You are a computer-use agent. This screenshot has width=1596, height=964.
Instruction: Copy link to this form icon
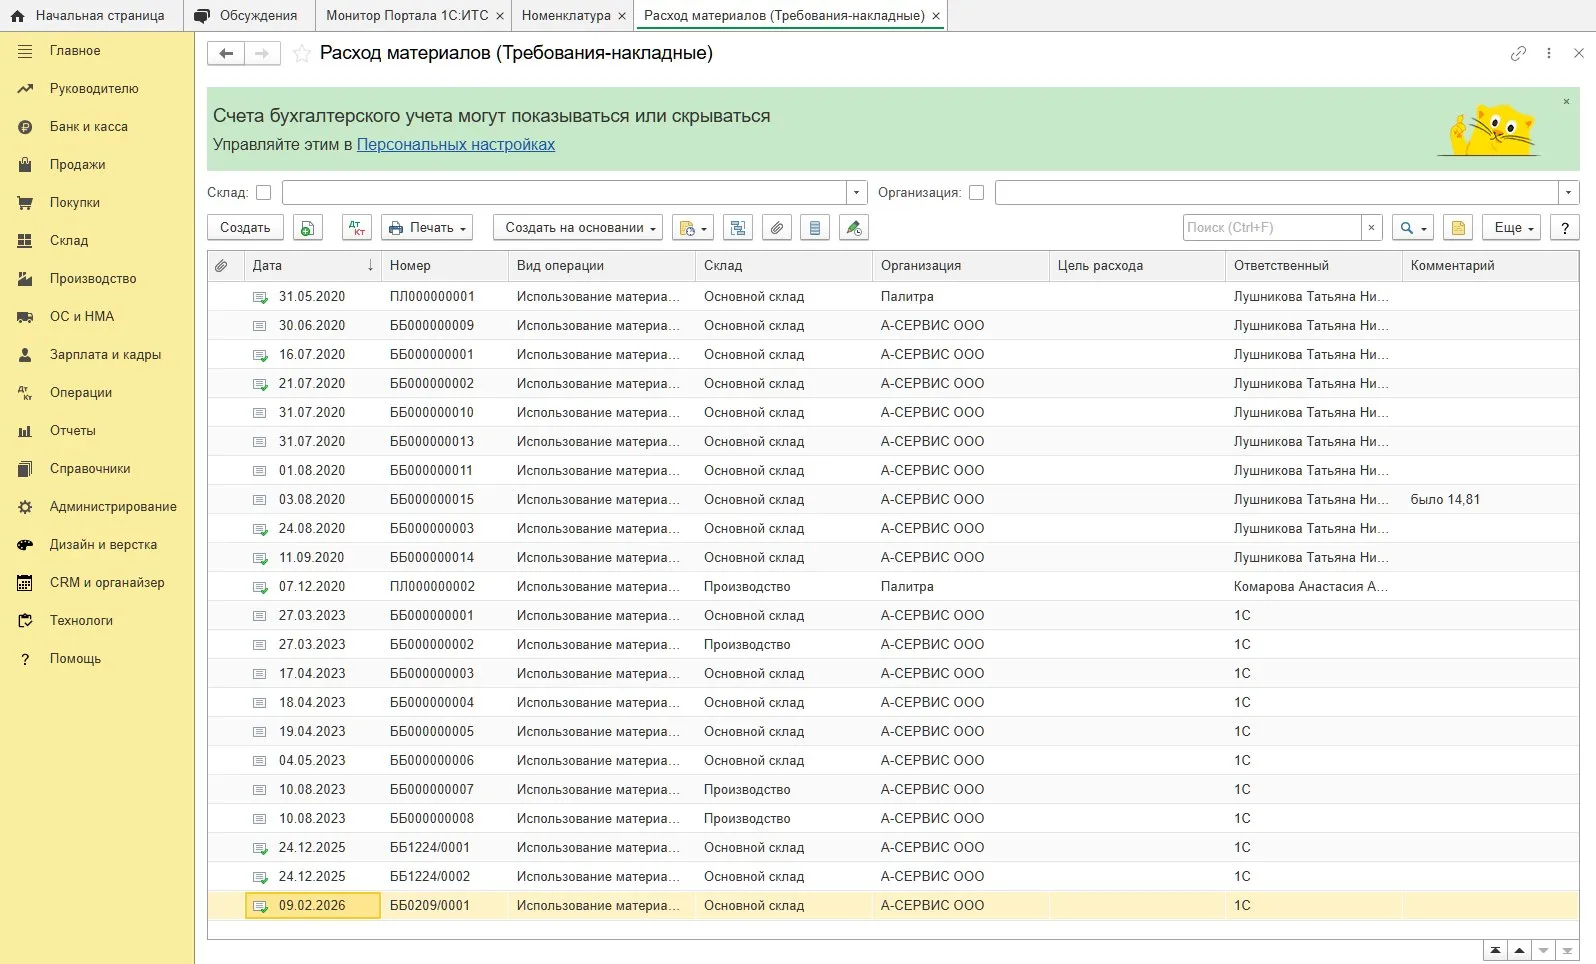coord(1518,54)
